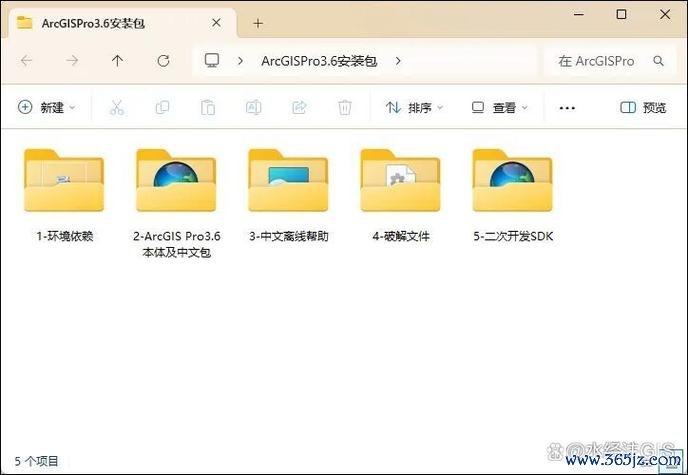Open the 3-中文离线帮助 folder icon

(288, 180)
